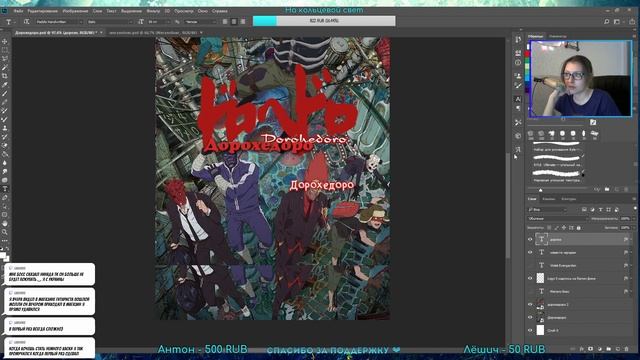Open the layer filter kind dropdown
The image size is (640, 360).
(x=547, y=209)
